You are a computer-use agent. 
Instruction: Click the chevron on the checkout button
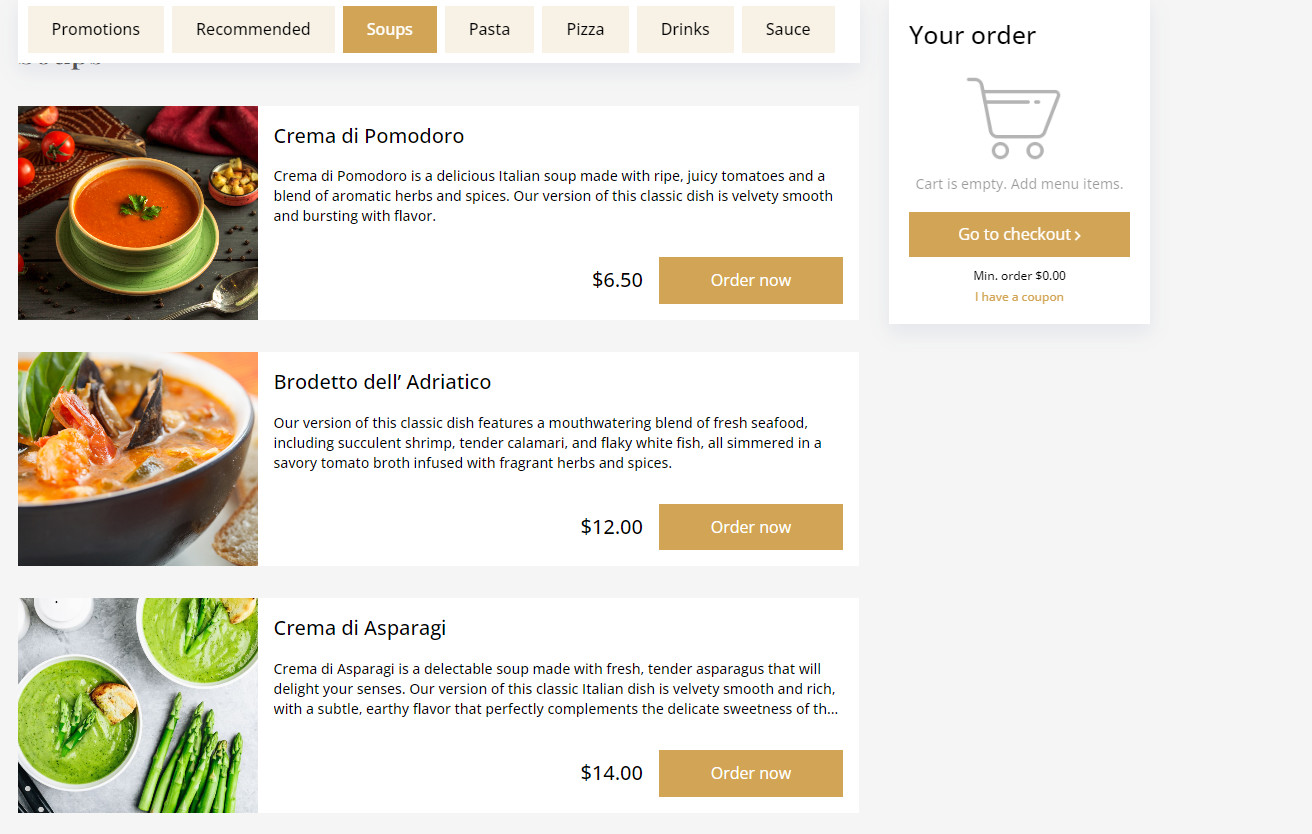pos(1078,236)
